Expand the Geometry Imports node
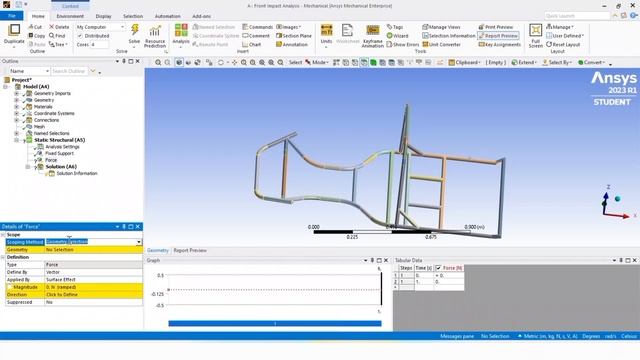Viewport: 640px width, 360px height. click(x=16, y=93)
